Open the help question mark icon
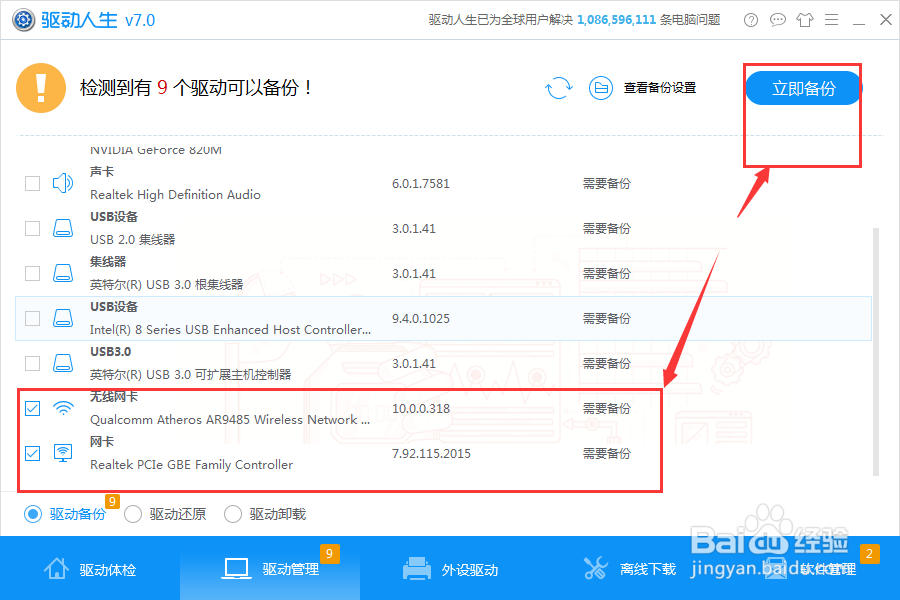 point(751,20)
